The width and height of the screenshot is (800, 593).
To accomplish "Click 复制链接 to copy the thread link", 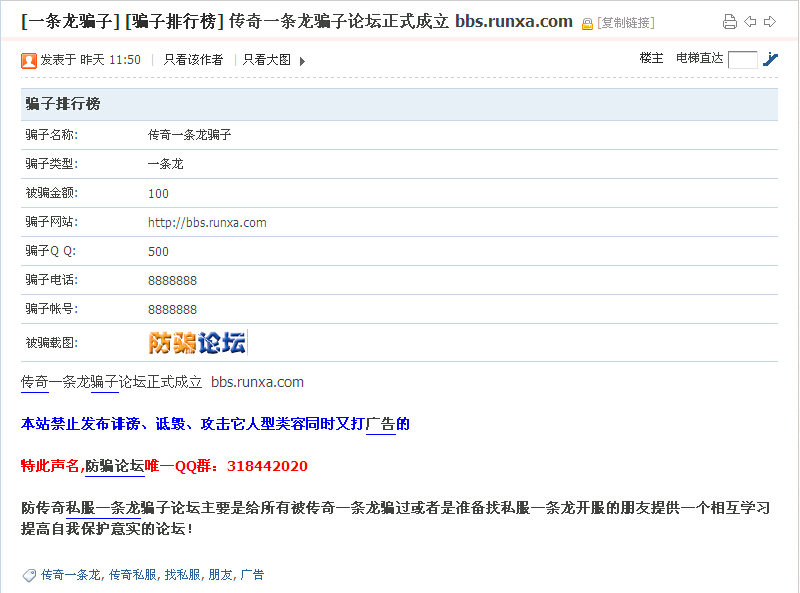I will (626, 23).
